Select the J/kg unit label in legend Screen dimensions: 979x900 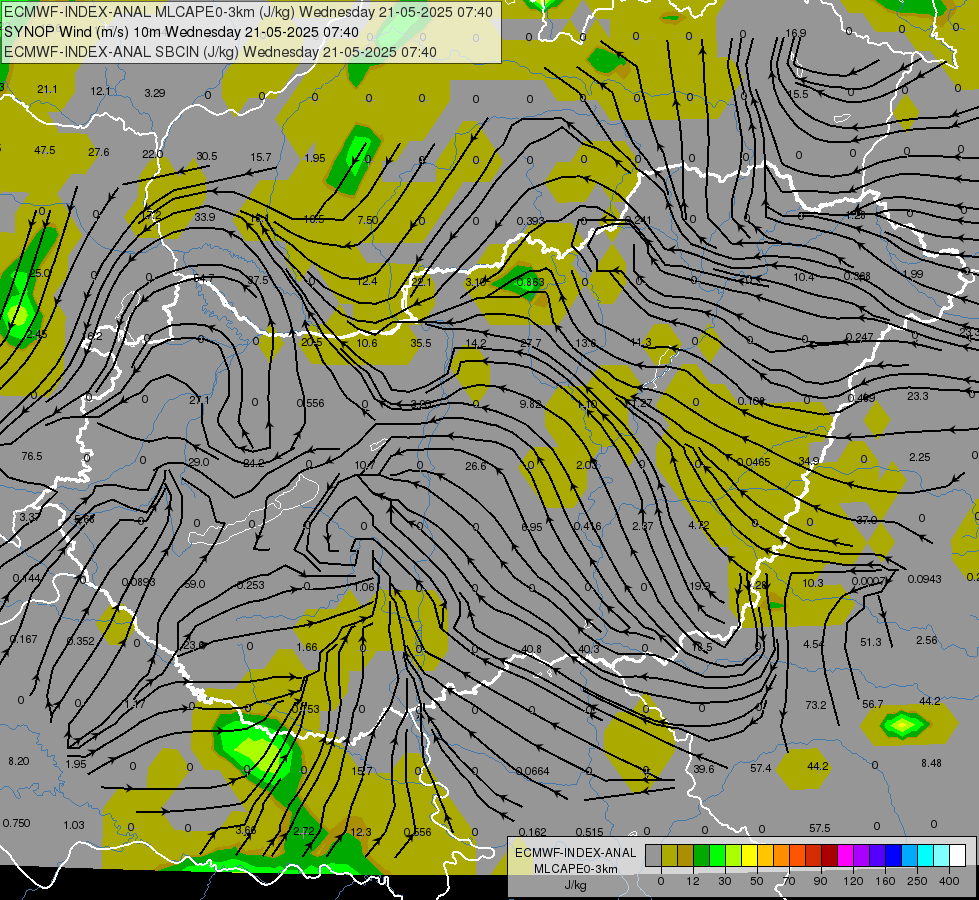(575, 884)
